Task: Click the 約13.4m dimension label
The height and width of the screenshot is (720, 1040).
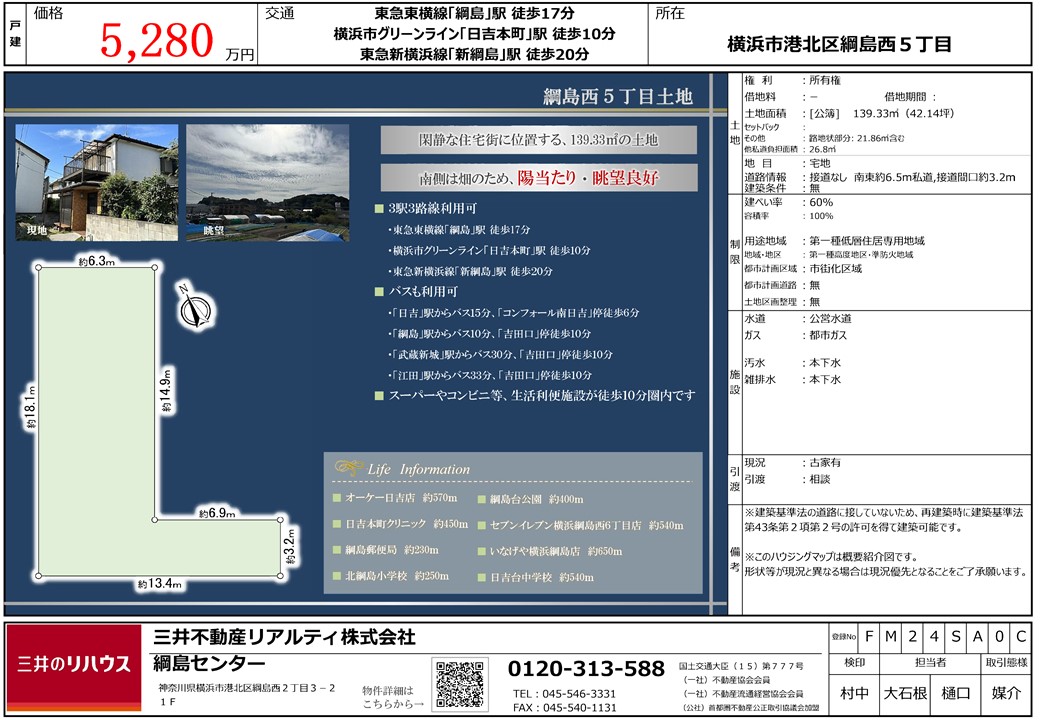Action: coord(158,585)
